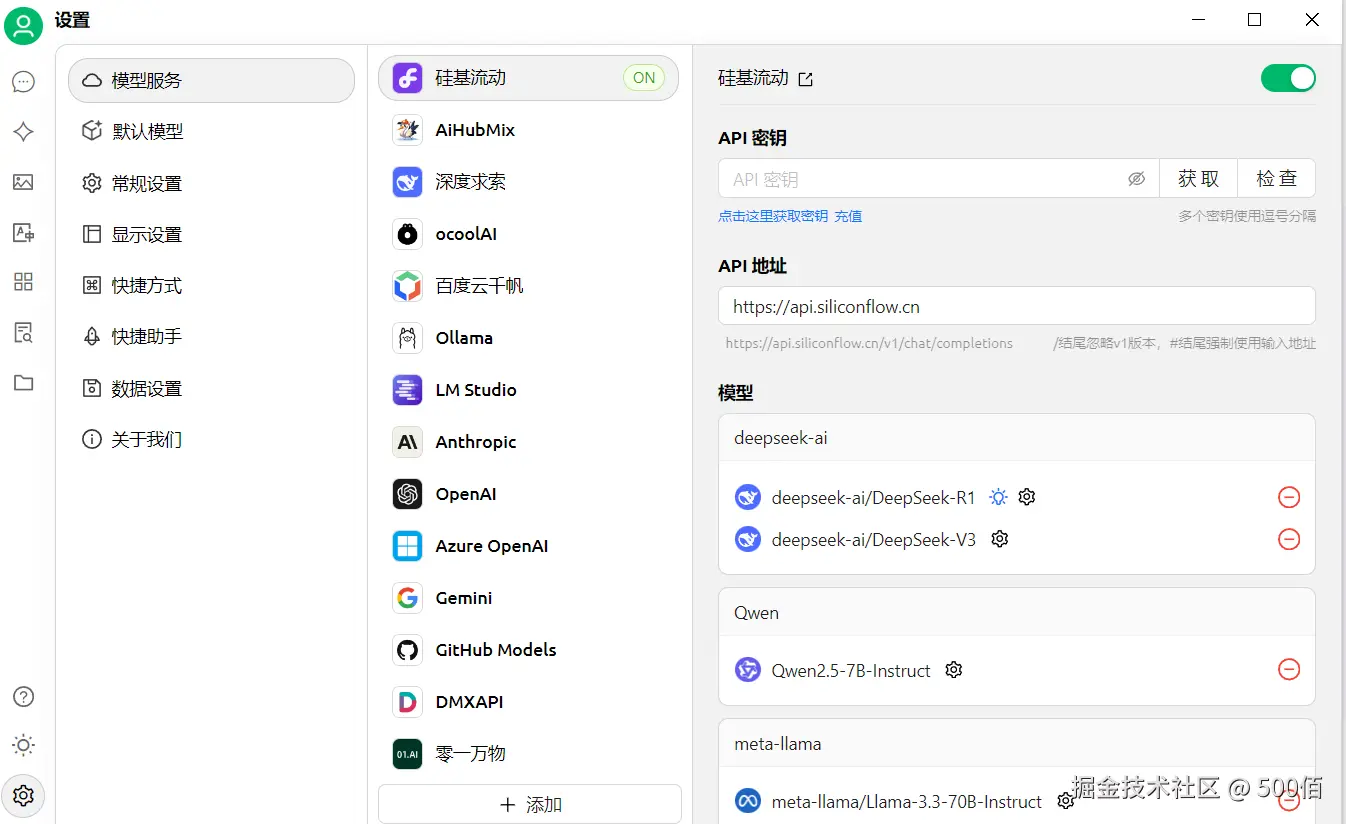Viewport: 1346px width, 824px height.
Task: Toggle theme with the sun icon at bottom
Action: point(23,744)
